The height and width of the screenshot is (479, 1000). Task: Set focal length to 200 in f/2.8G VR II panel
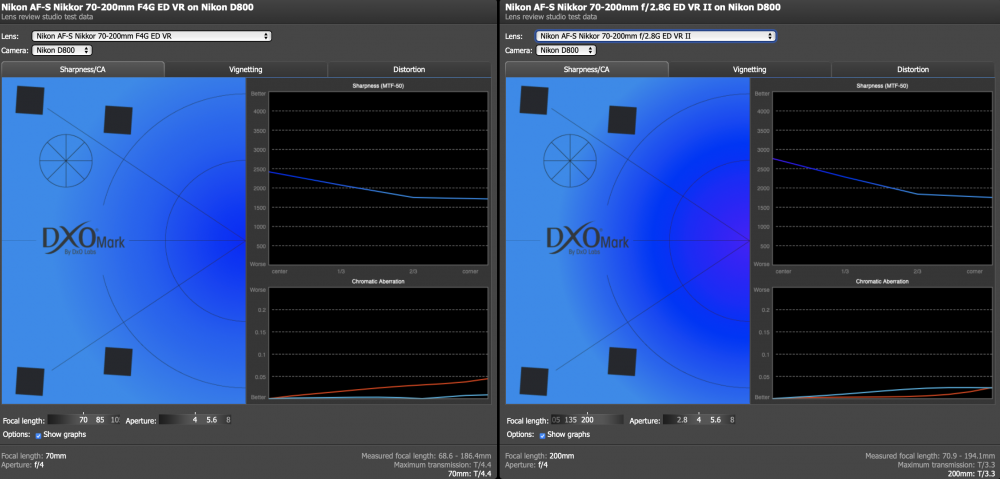click(587, 420)
